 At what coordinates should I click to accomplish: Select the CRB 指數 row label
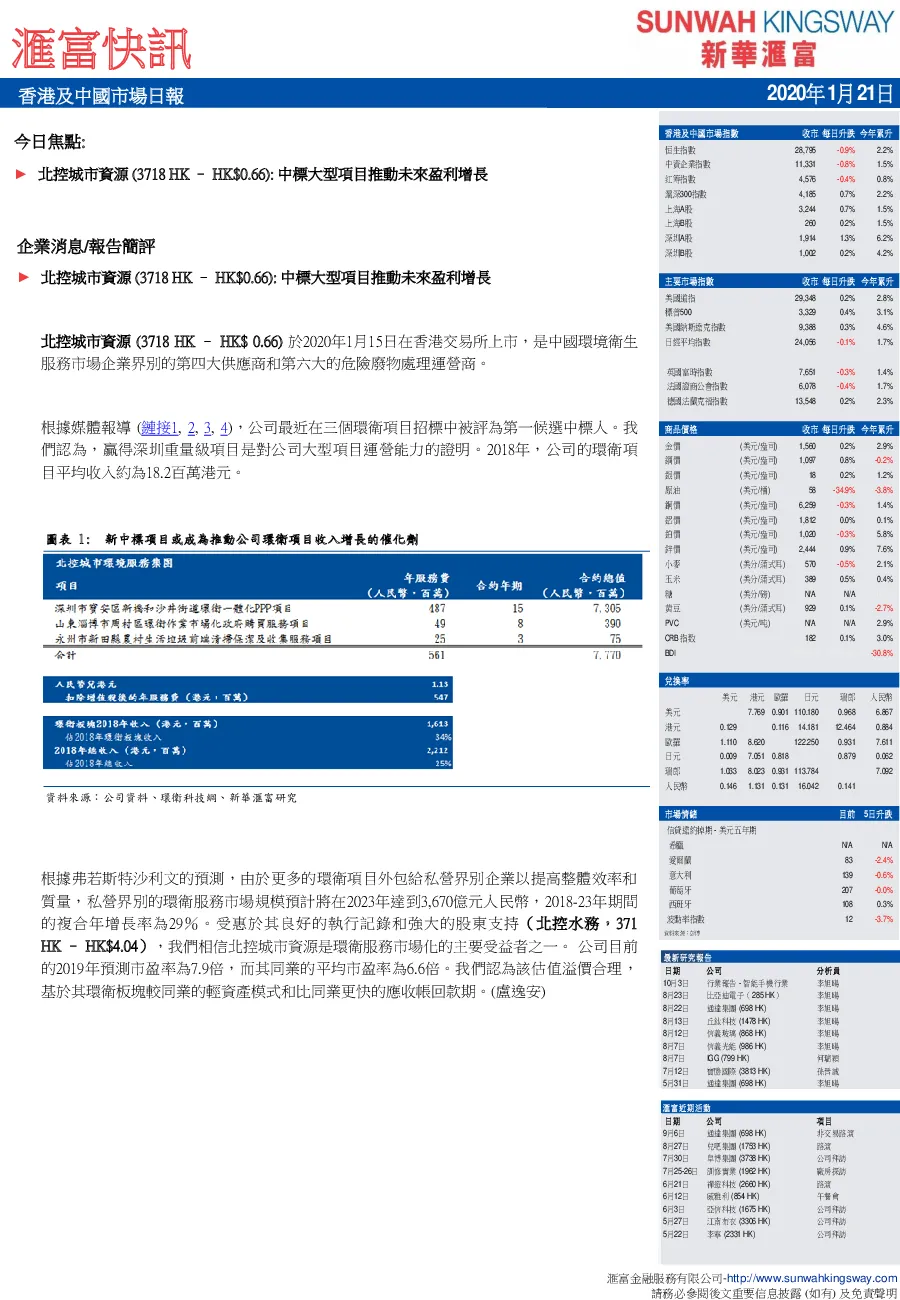tap(680, 638)
